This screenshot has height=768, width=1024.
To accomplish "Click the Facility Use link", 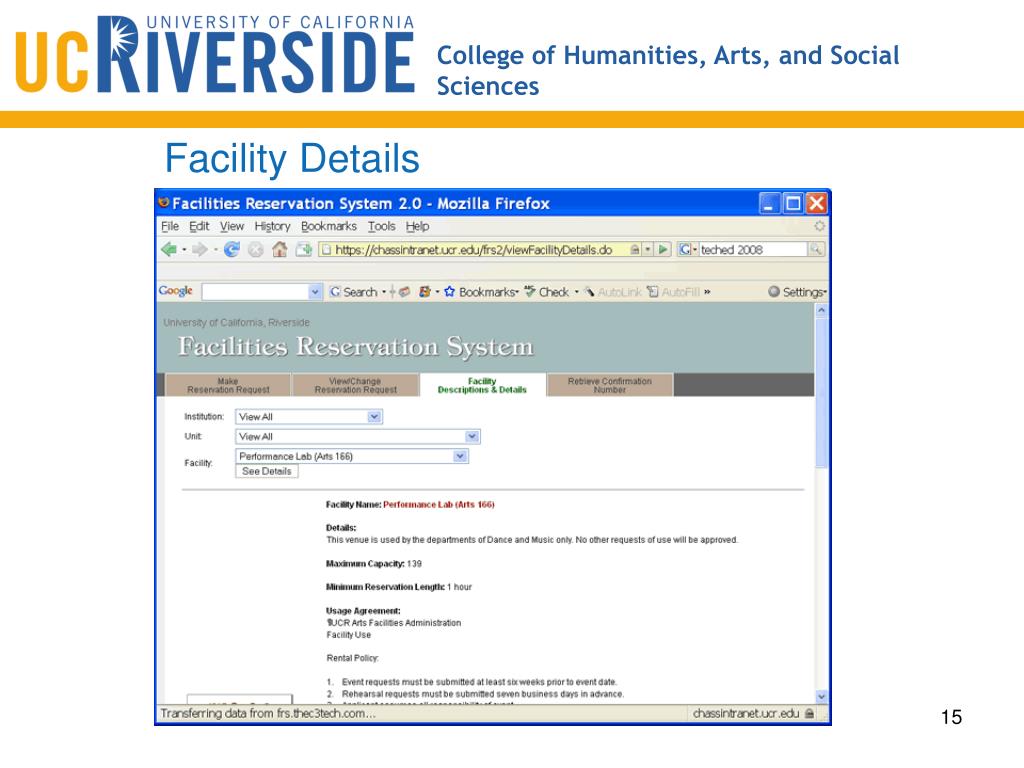I will pyautogui.click(x=349, y=635).
